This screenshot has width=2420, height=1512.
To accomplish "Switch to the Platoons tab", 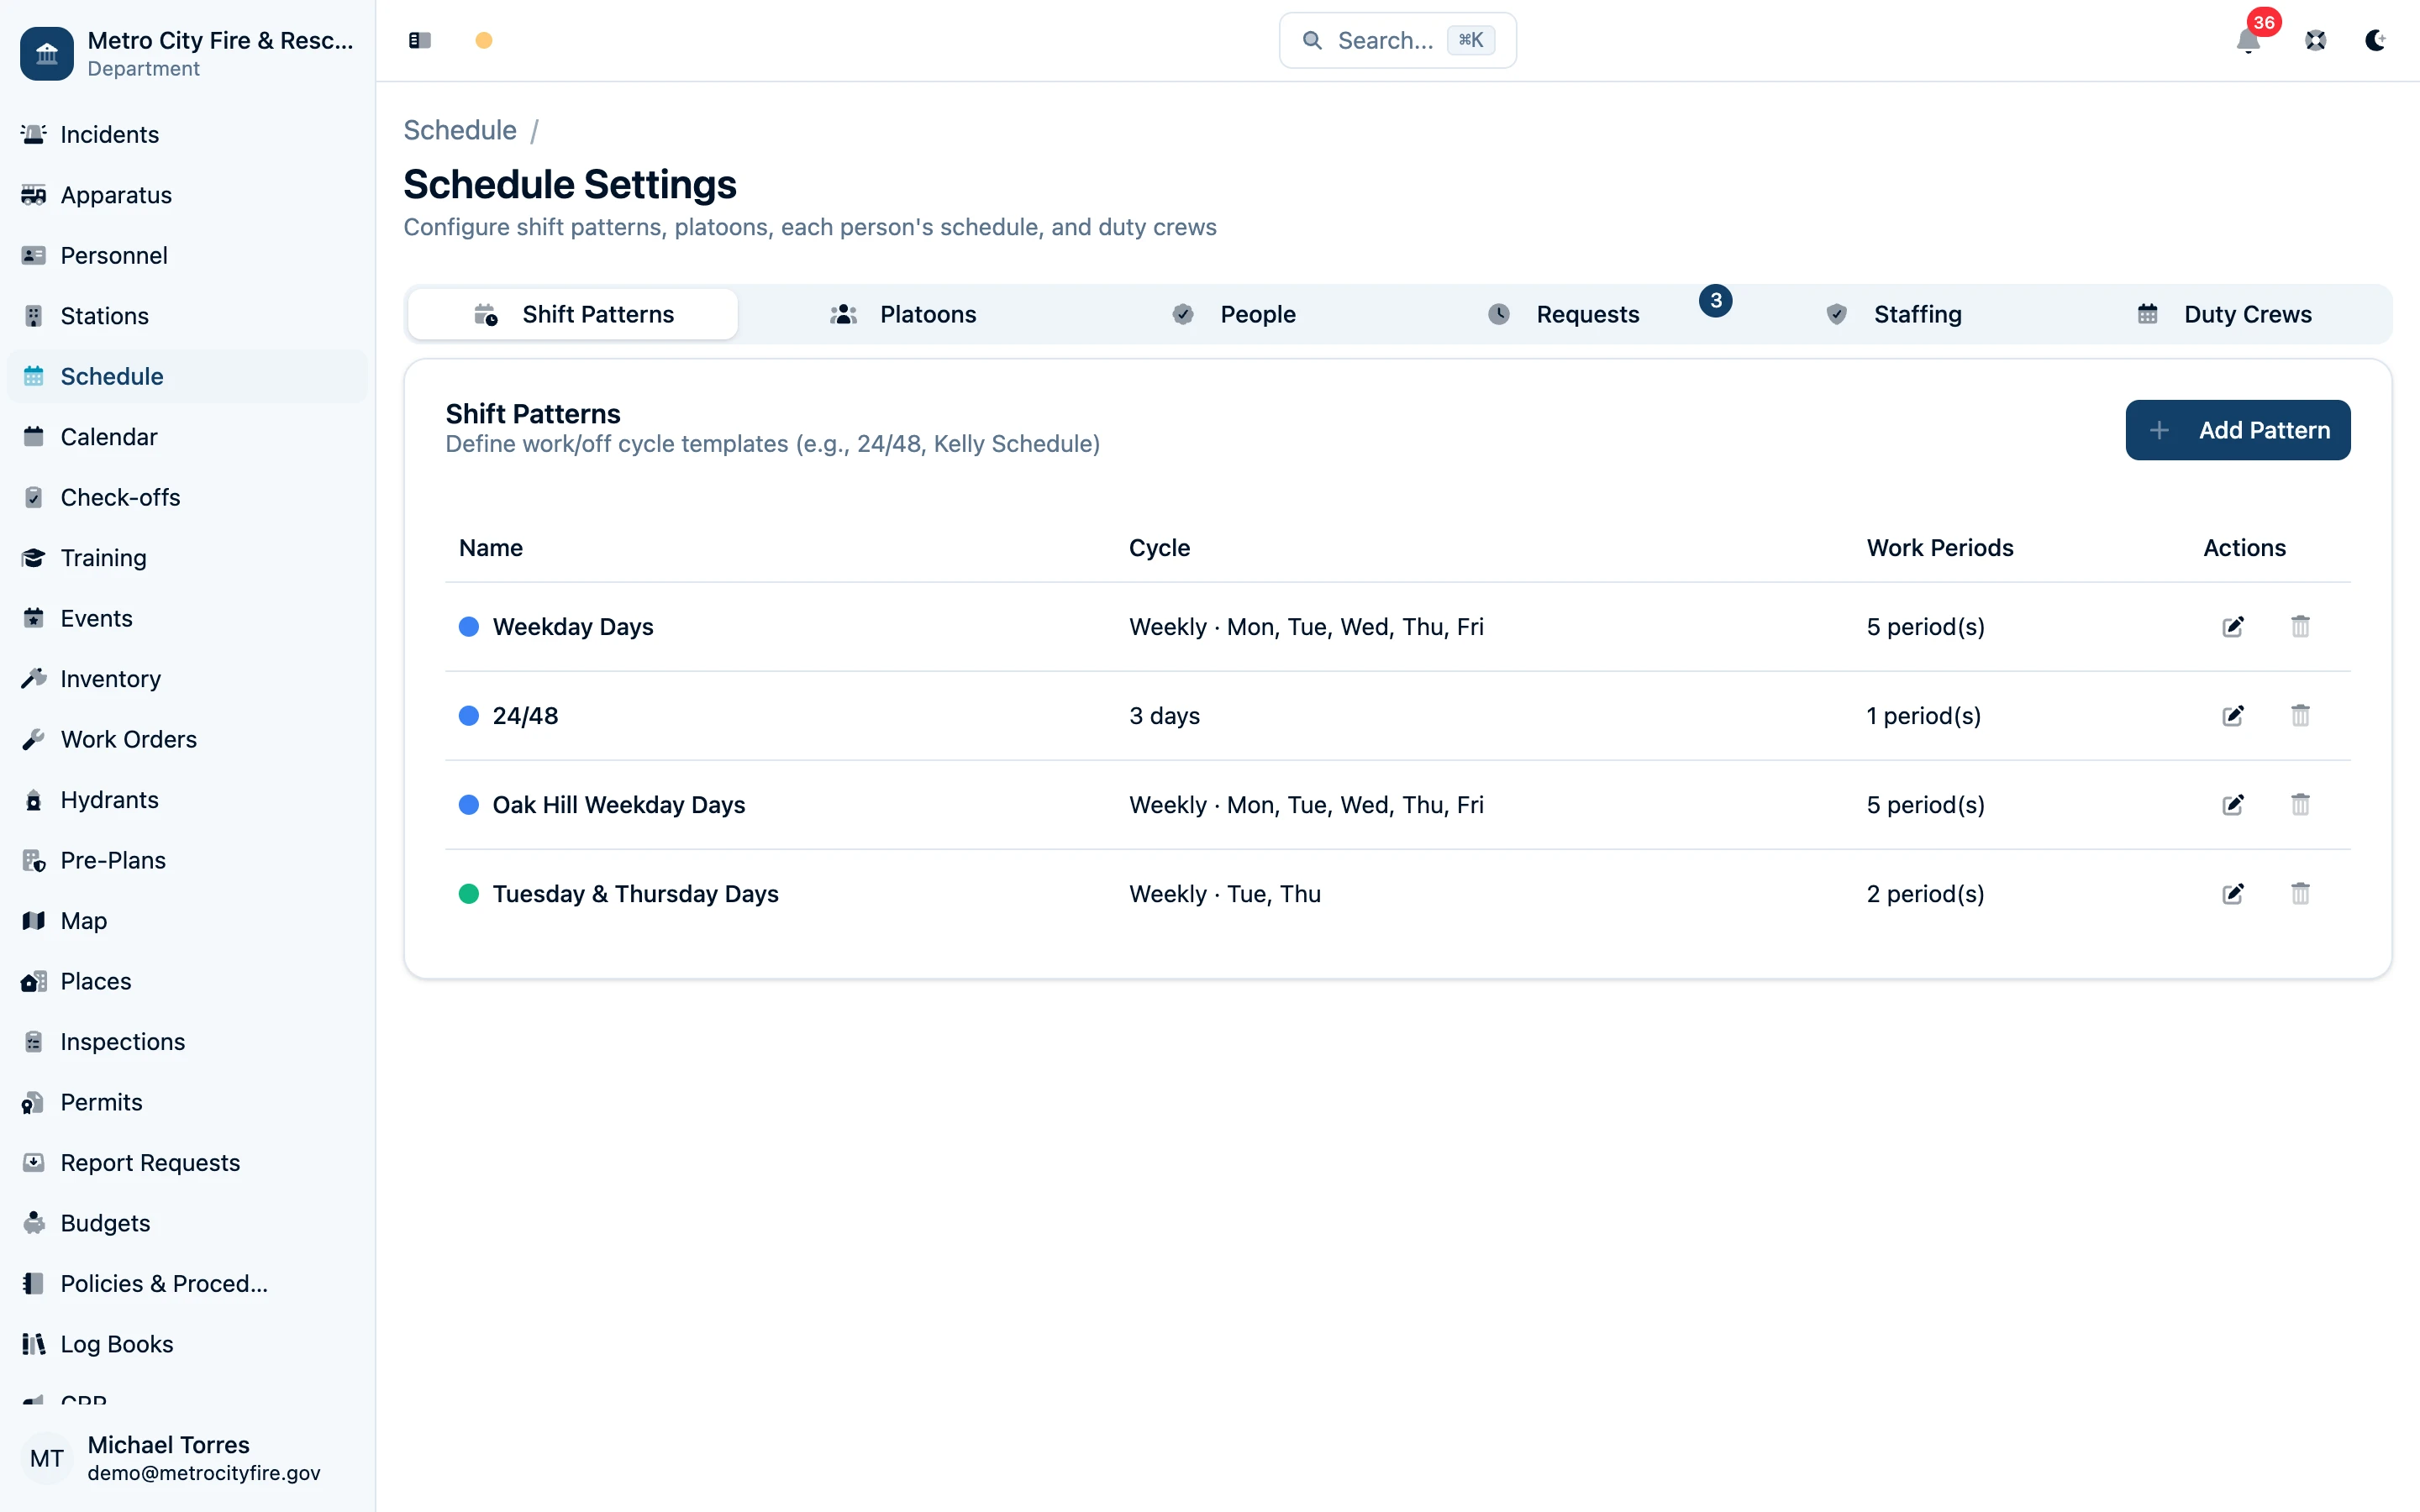I will pyautogui.click(x=903, y=314).
